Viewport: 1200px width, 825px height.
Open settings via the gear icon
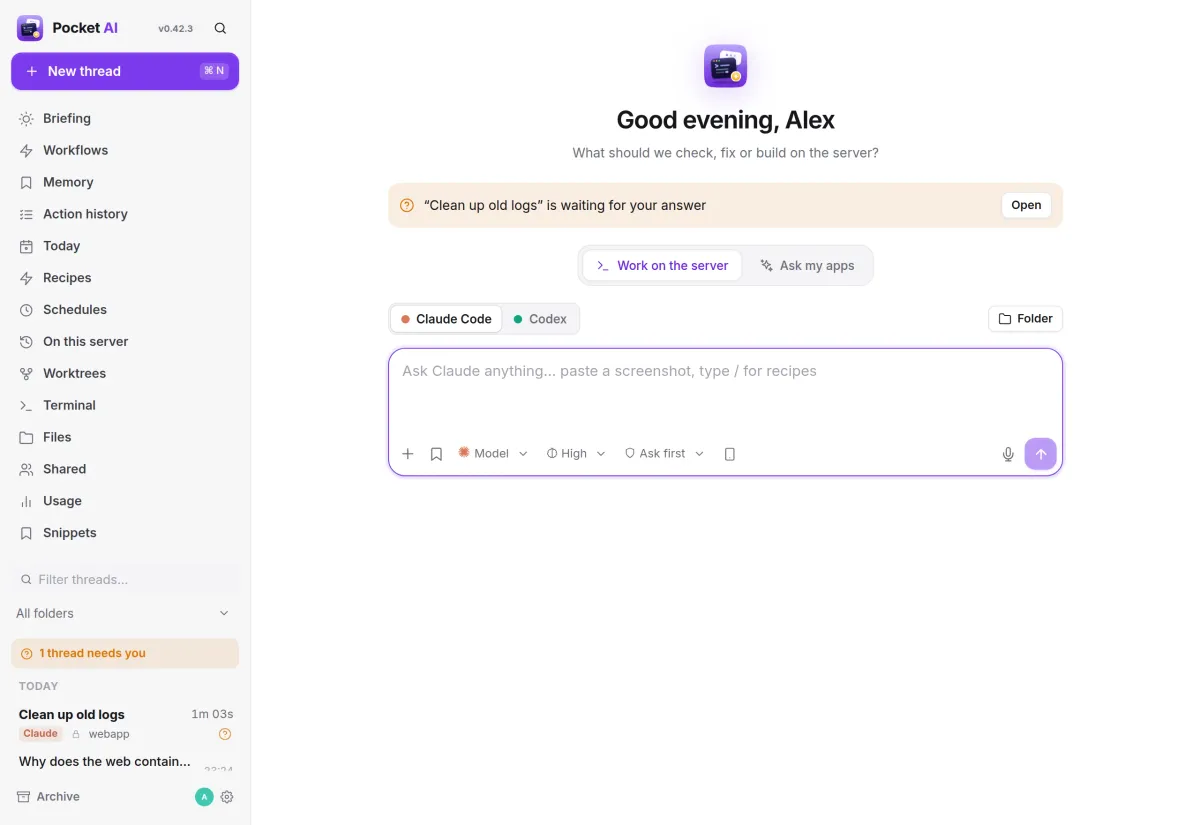pos(227,797)
